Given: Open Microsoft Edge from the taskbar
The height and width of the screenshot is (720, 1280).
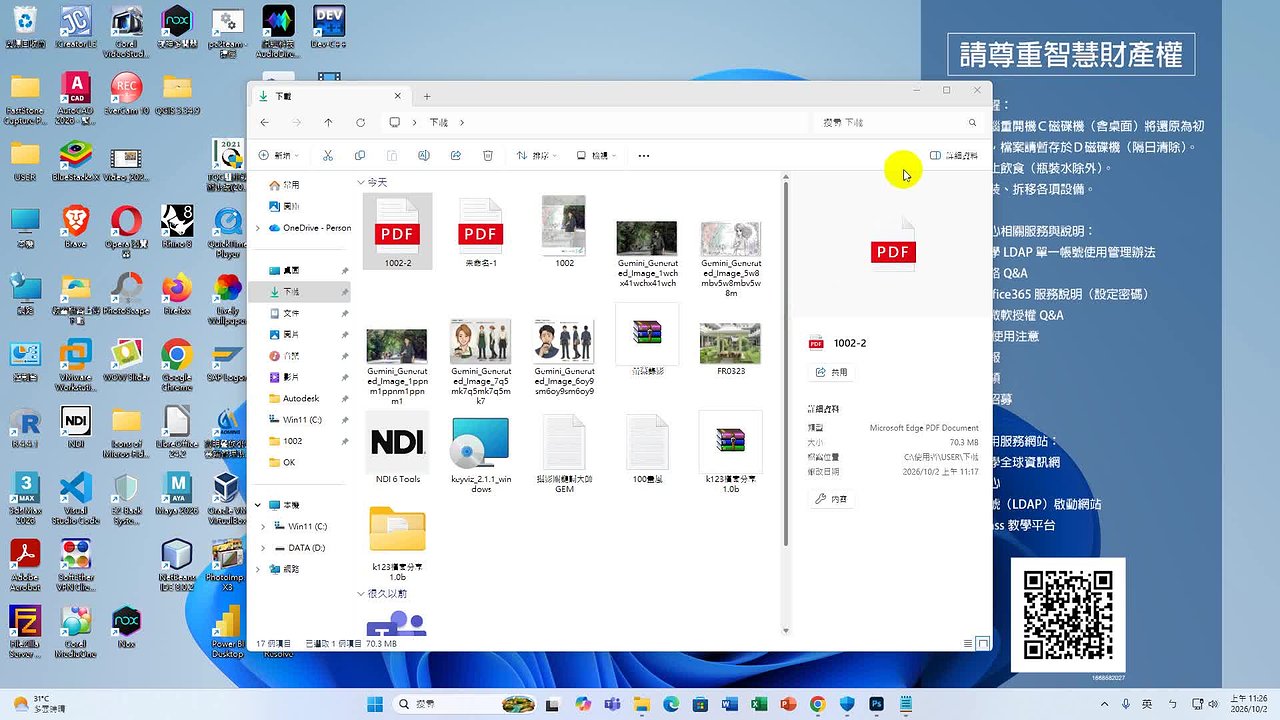Looking at the screenshot, I should pos(670,705).
